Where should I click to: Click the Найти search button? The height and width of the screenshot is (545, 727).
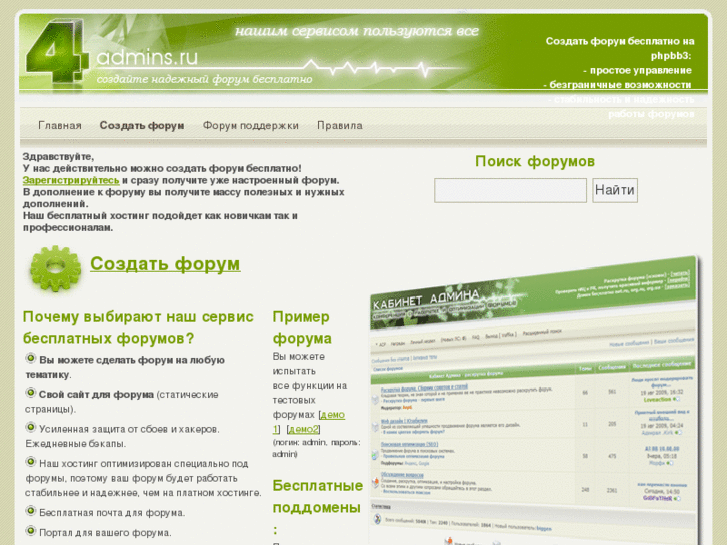tap(615, 190)
